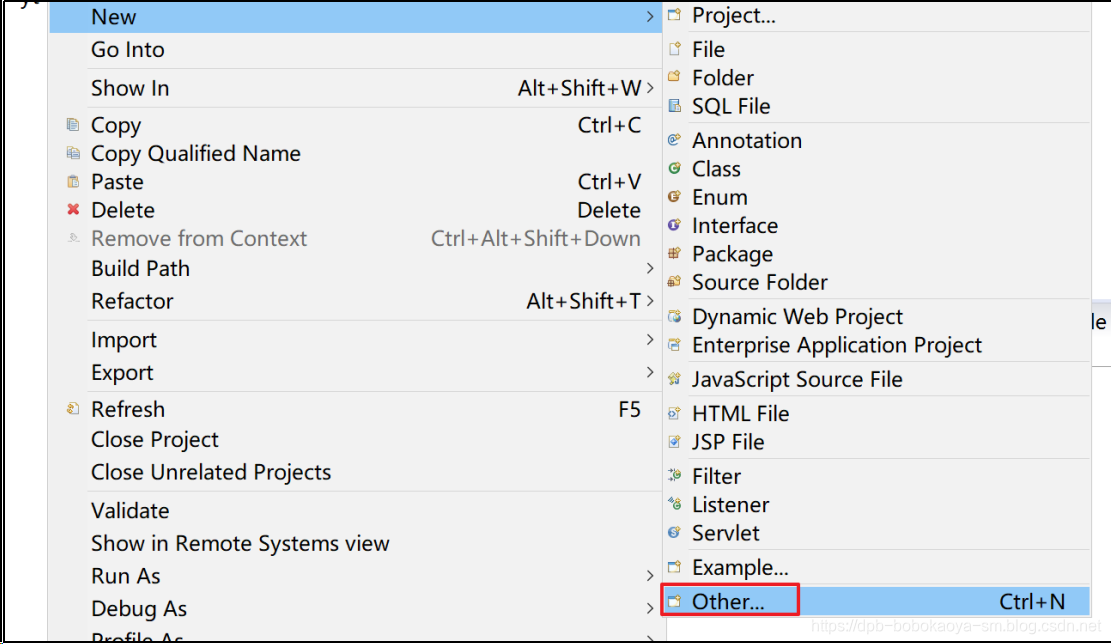Expand the Refactor submenu arrow

650,301
